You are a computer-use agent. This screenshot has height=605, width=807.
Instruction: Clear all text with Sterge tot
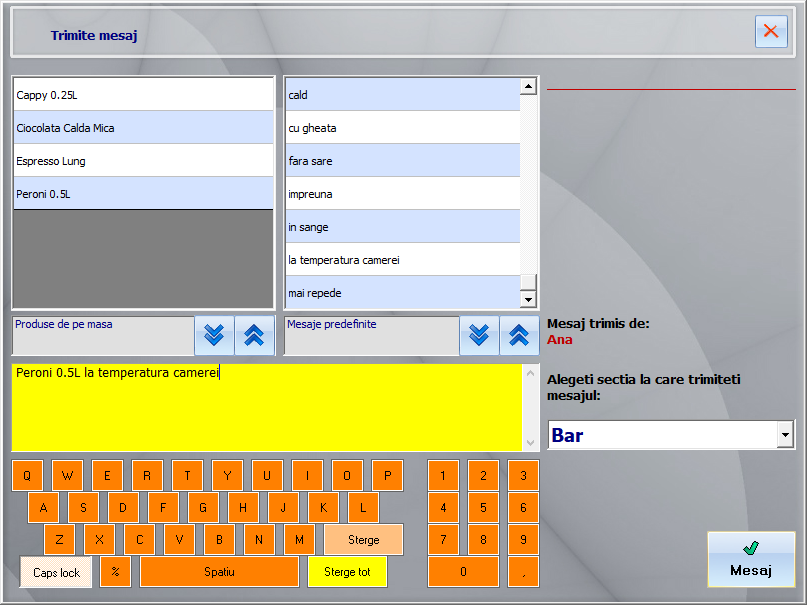click(x=347, y=572)
